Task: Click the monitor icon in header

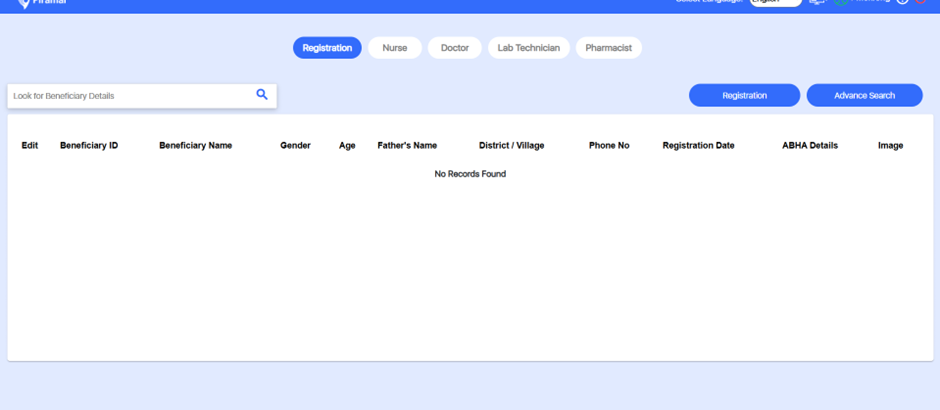Action: 817,2
